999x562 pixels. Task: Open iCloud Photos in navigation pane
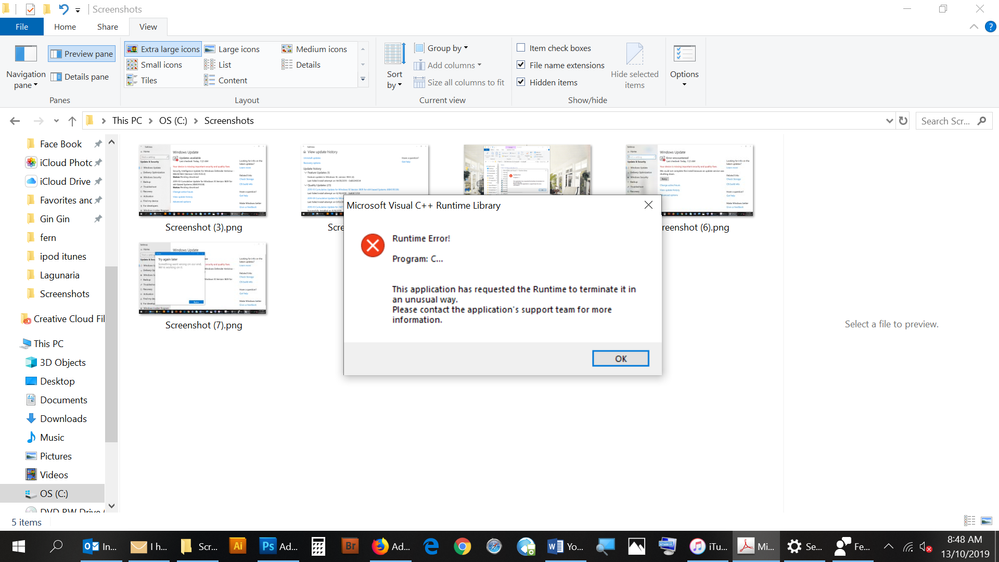coord(61,162)
